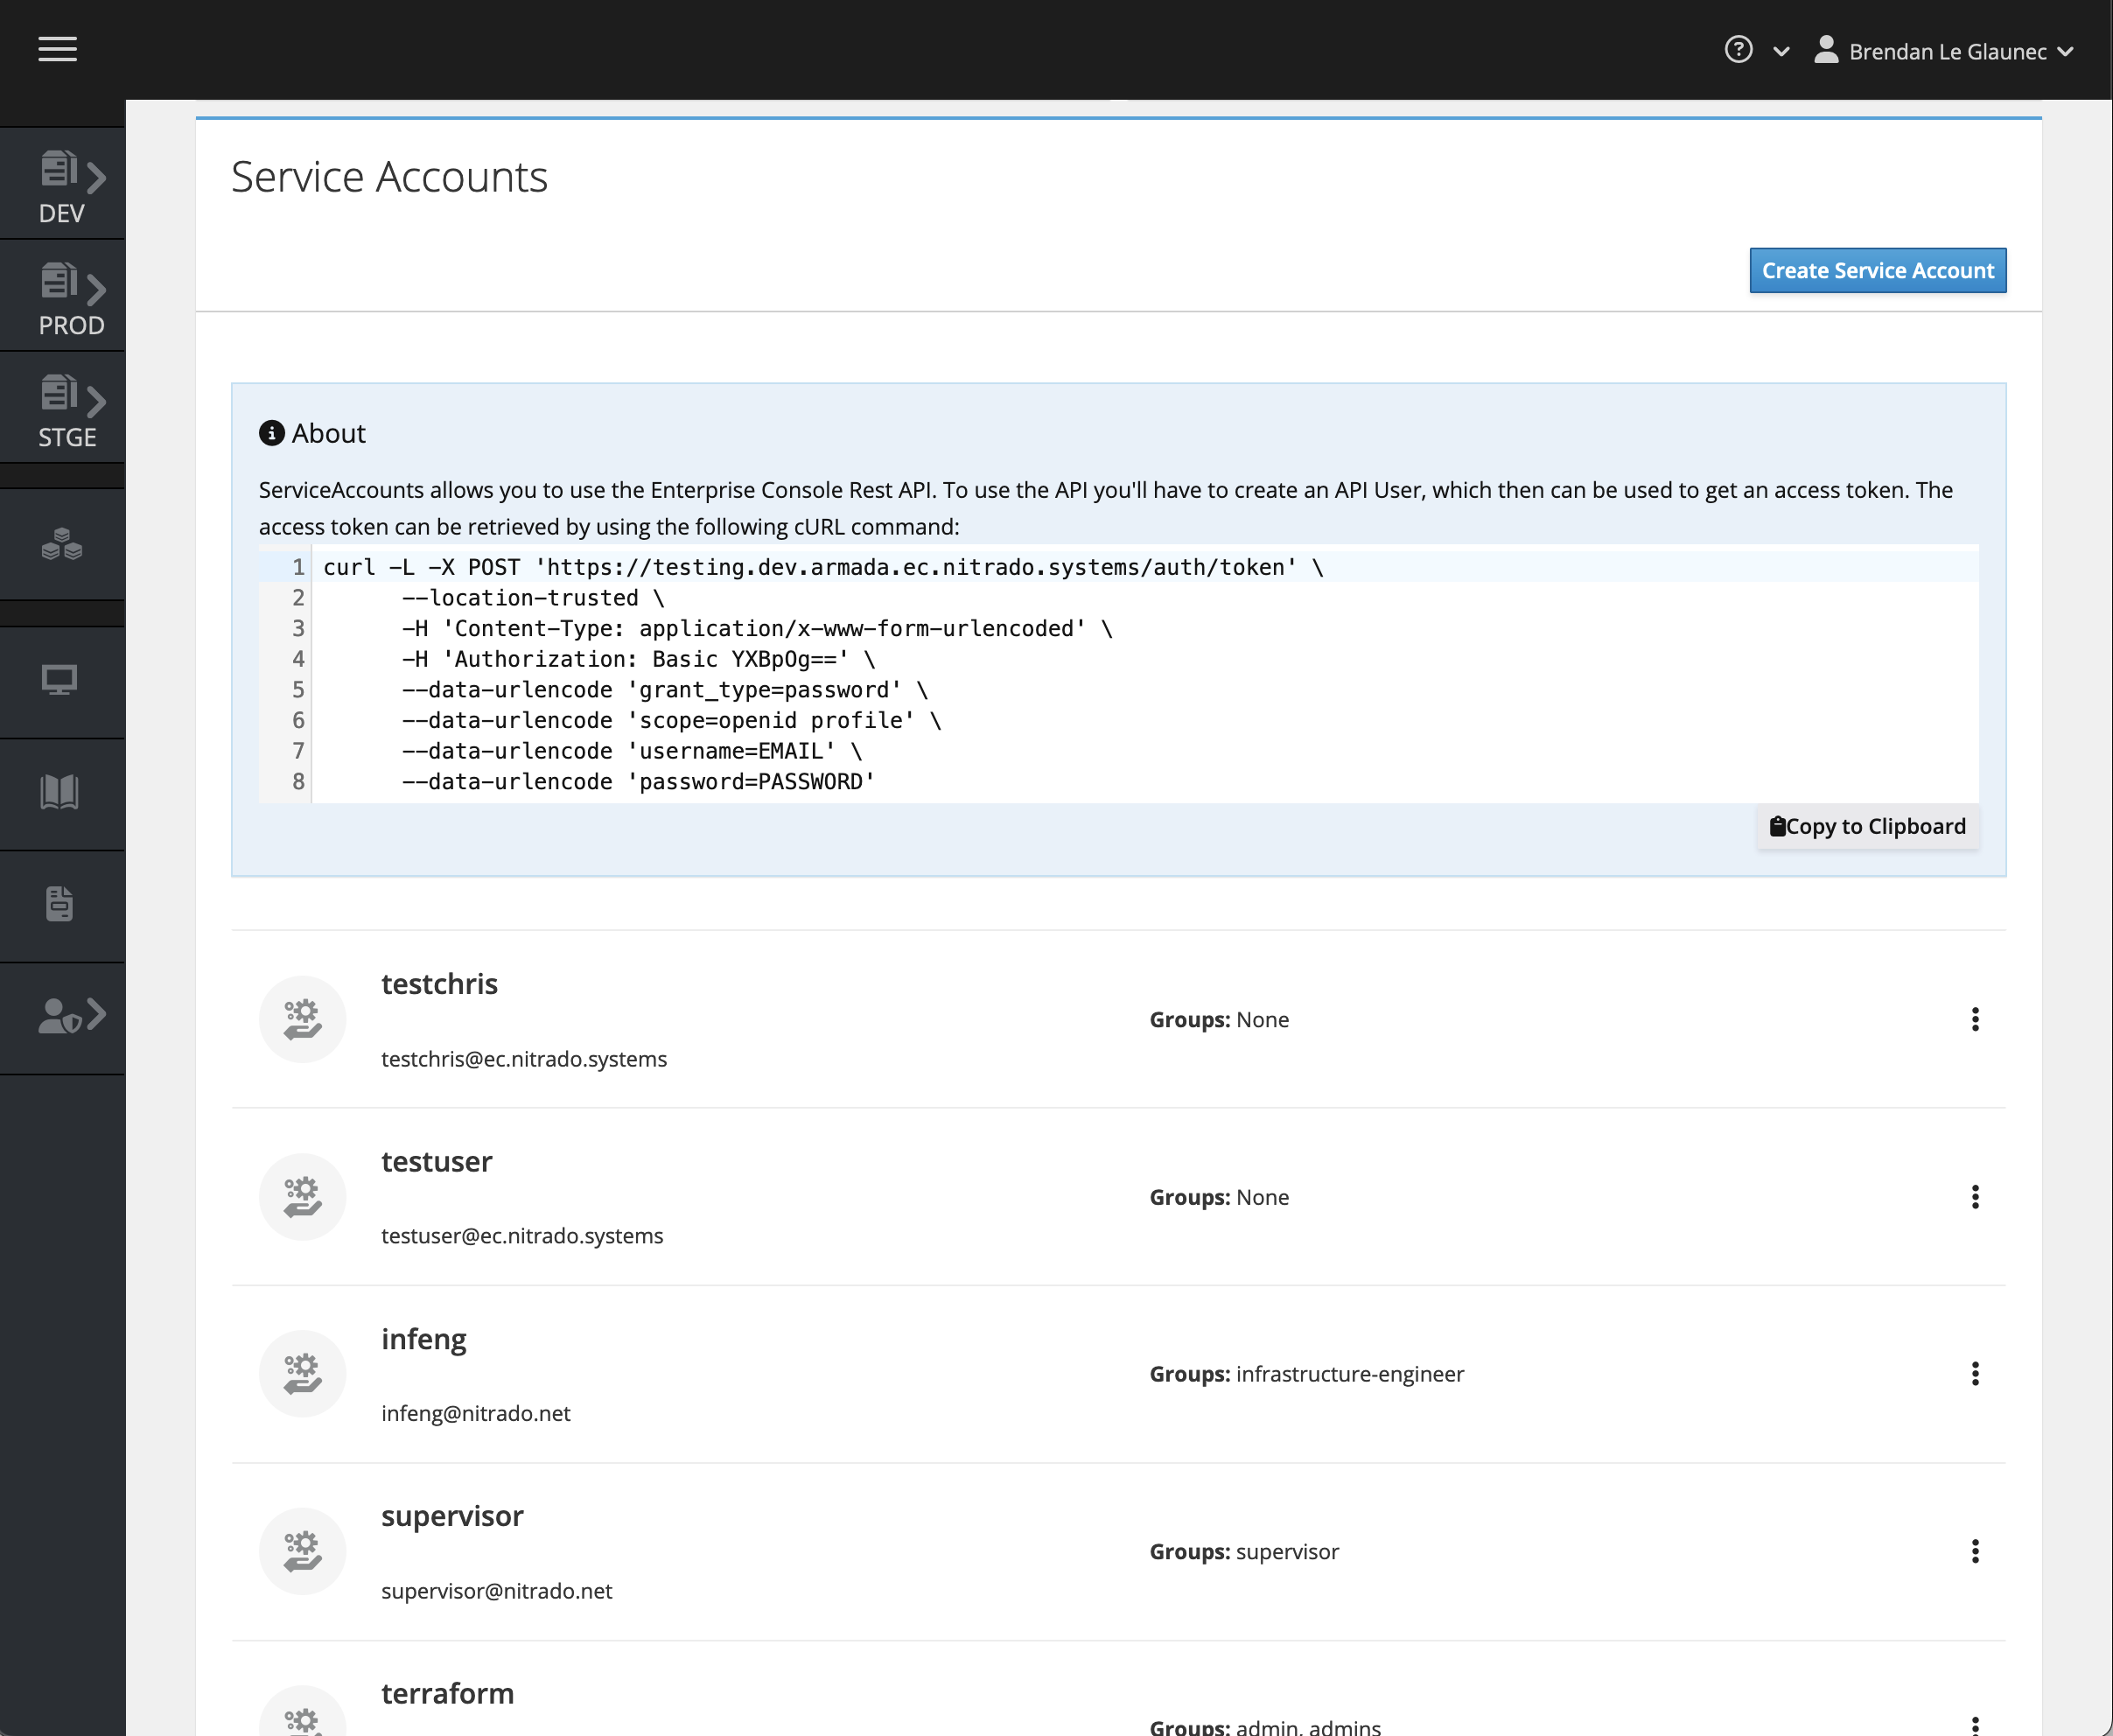
Task: Click the infrastructure-engineer group text
Action: point(1350,1374)
